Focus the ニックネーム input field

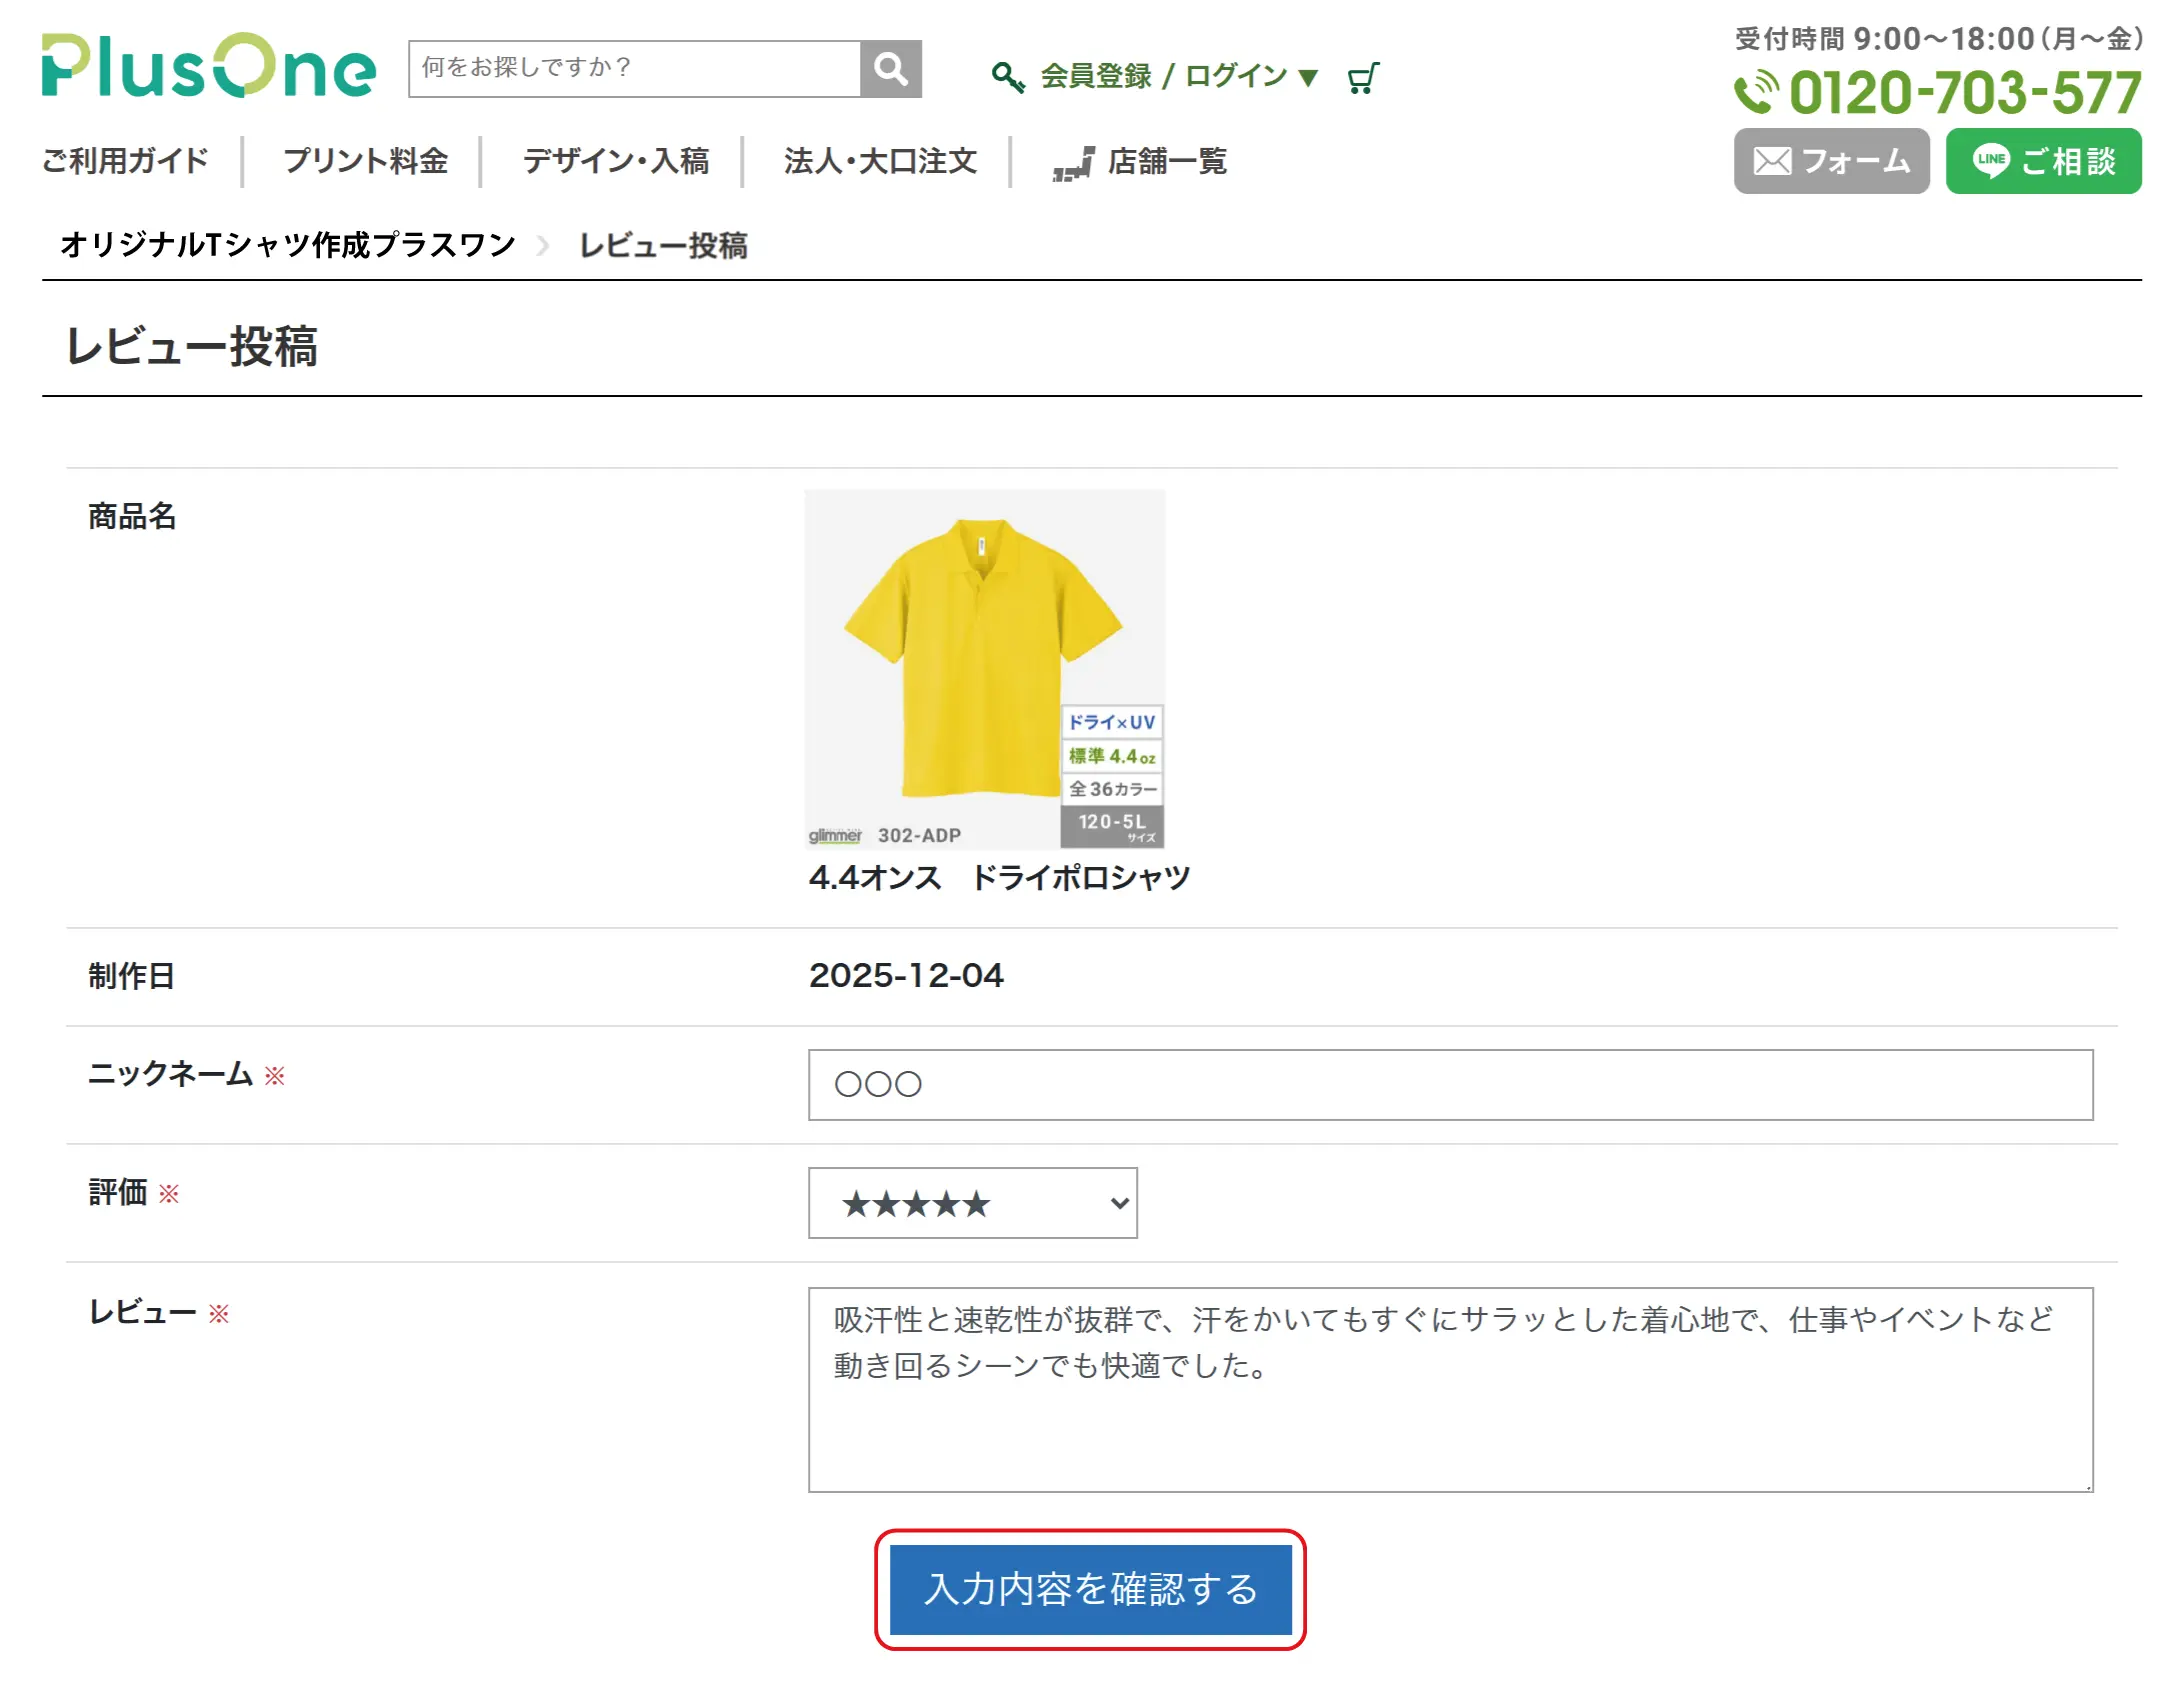1450,1085
